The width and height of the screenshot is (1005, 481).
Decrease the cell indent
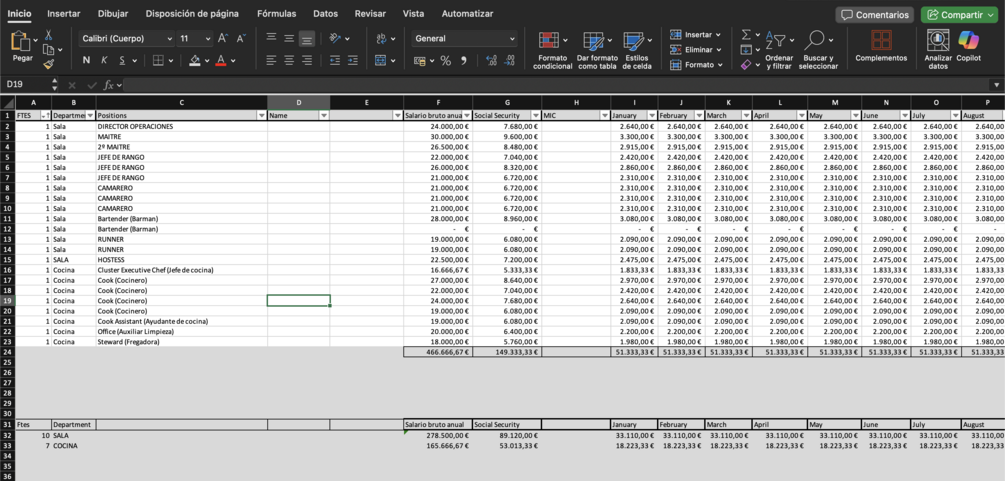pyautogui.click(x=335, y=60)
